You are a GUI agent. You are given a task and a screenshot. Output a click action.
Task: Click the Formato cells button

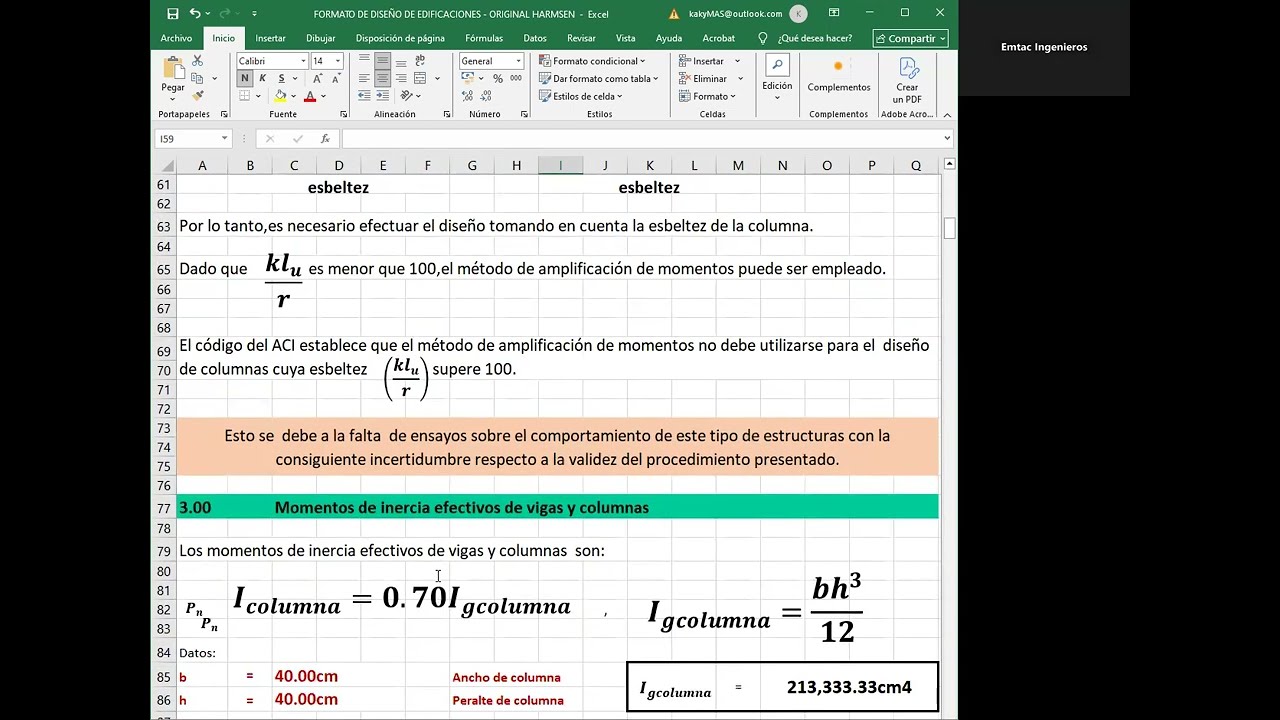(x=707, y=96)
